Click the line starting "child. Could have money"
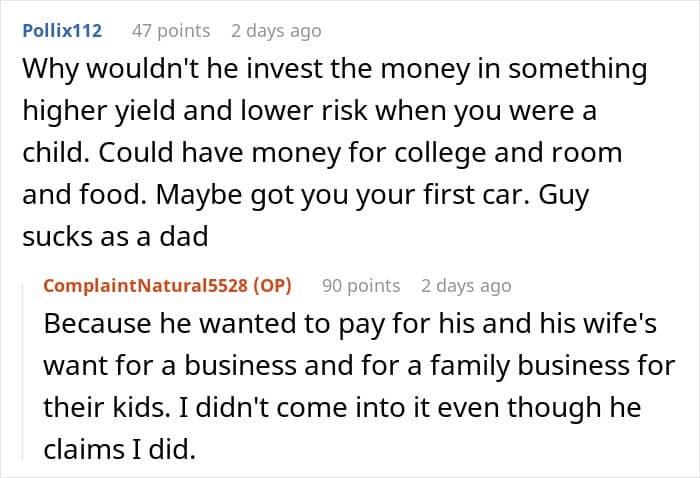This screenshot has height=478, width=700. point(322,153)
